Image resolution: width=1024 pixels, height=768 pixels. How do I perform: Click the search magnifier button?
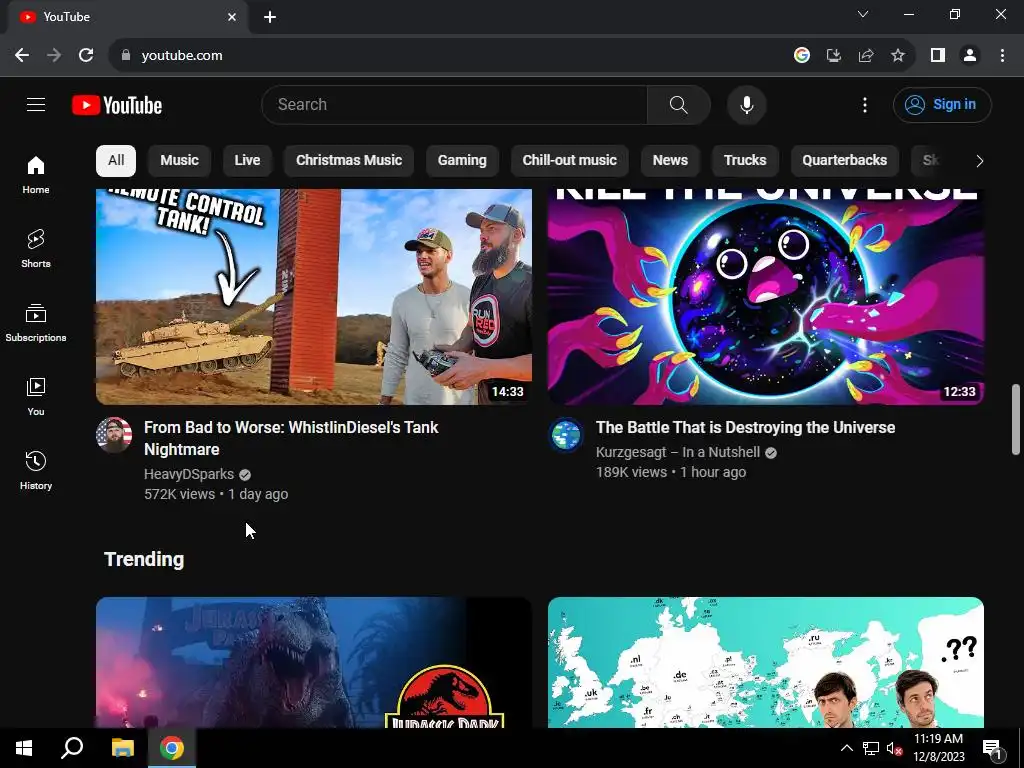[679, 104]
